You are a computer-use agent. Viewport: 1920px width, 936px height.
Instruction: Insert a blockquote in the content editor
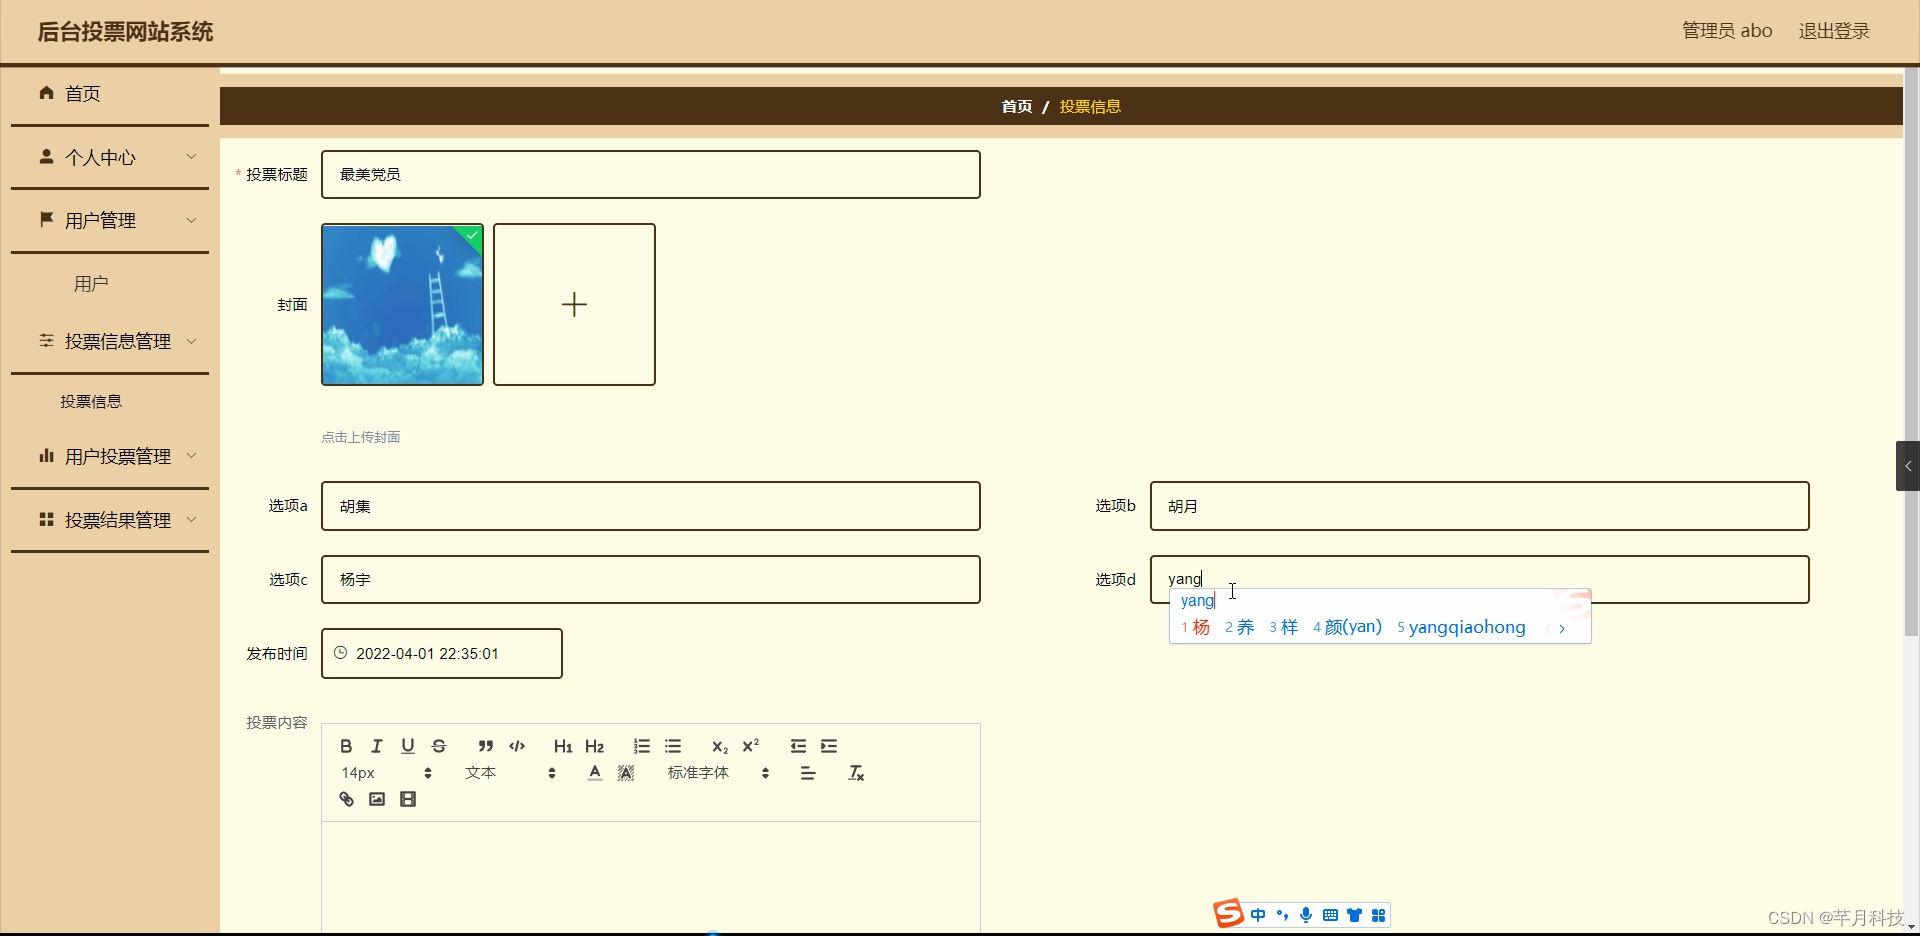[x=485, y=745]
